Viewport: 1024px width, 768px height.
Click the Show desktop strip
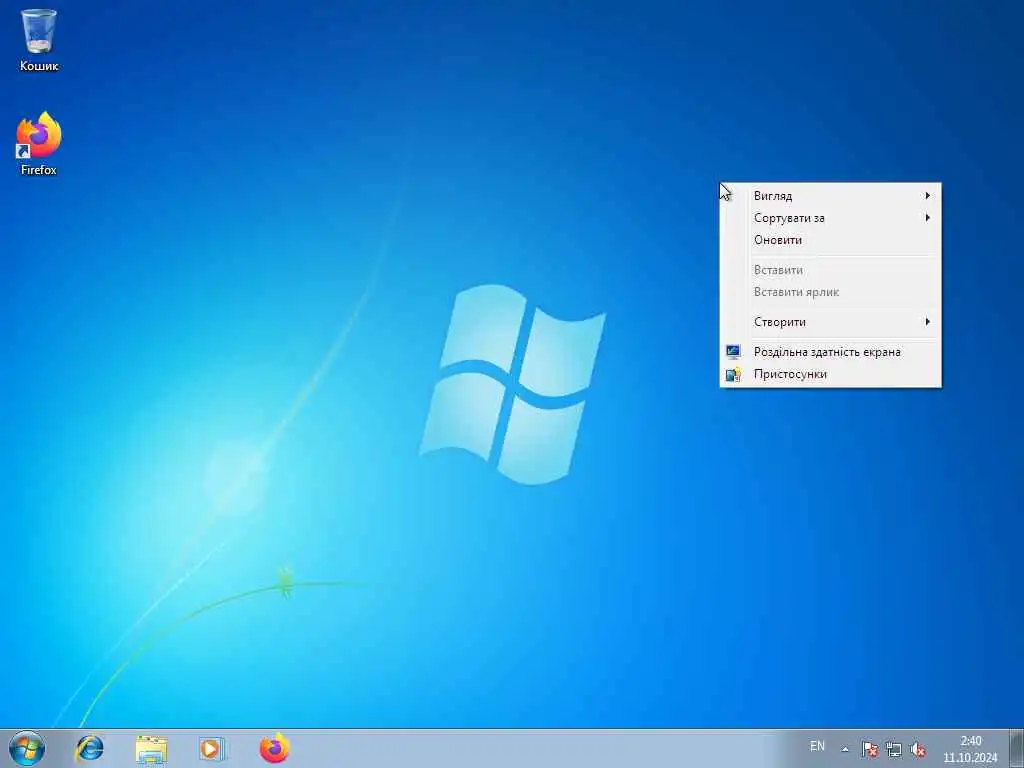[x=1016, y=749]
